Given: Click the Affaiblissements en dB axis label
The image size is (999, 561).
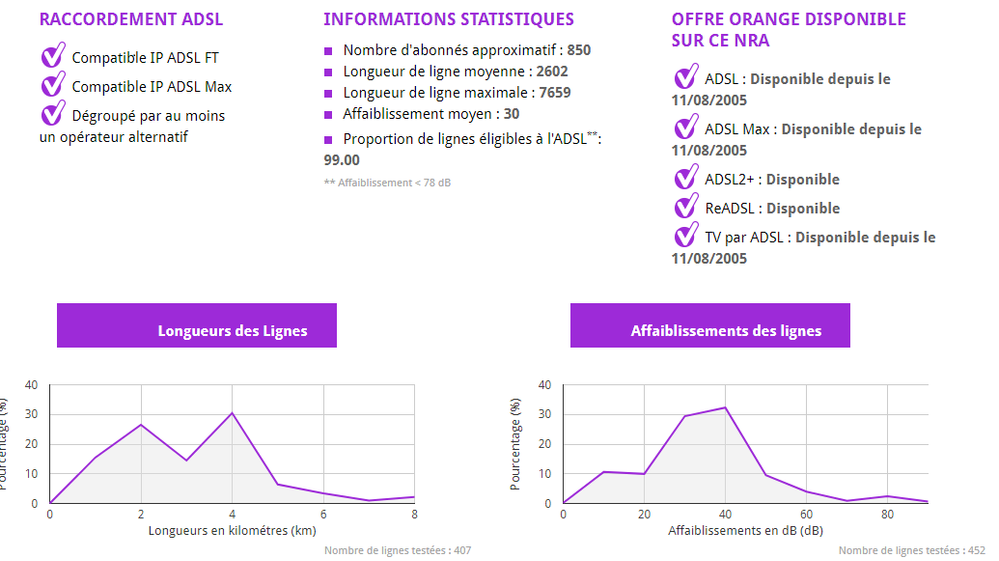Looking at the screenshot, I should point(745,530).
